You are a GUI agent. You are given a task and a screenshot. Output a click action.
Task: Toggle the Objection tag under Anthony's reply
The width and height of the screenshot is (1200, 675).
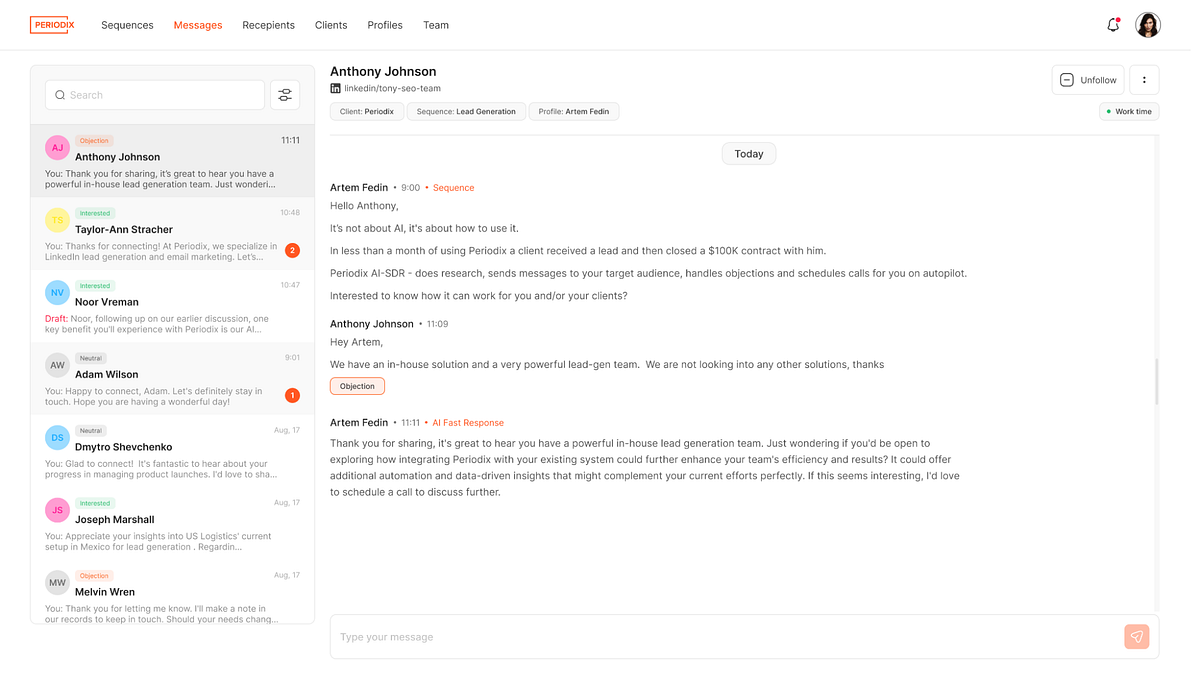pyautogui.click(x=357, y=385)
